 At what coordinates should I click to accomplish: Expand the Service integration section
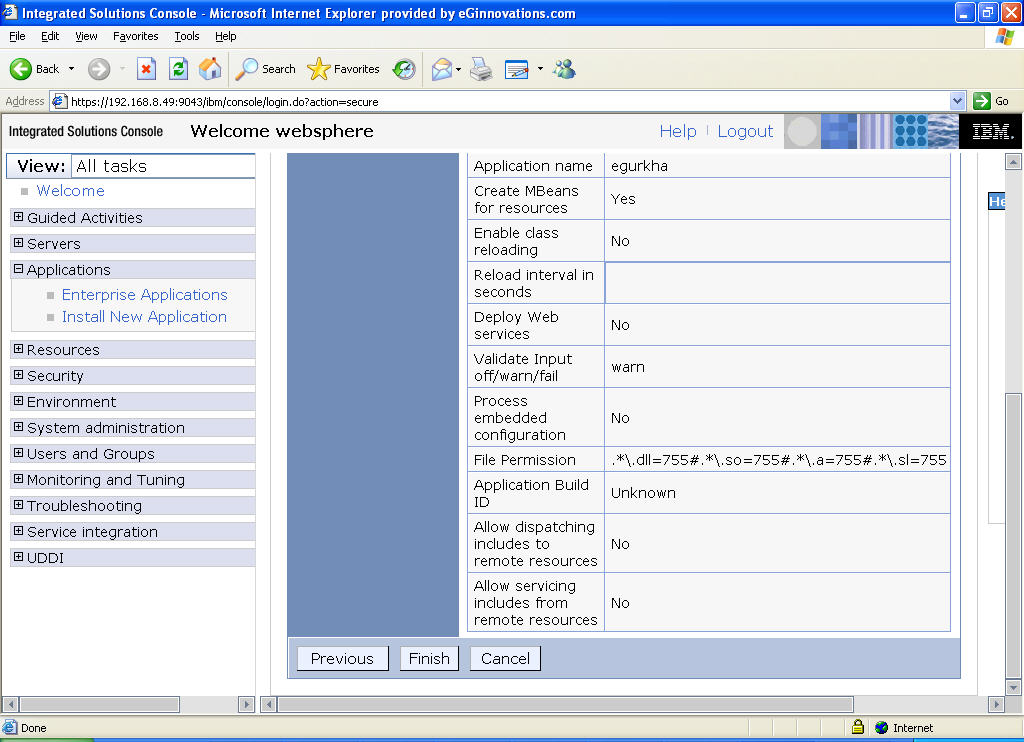tap(18, 531)
